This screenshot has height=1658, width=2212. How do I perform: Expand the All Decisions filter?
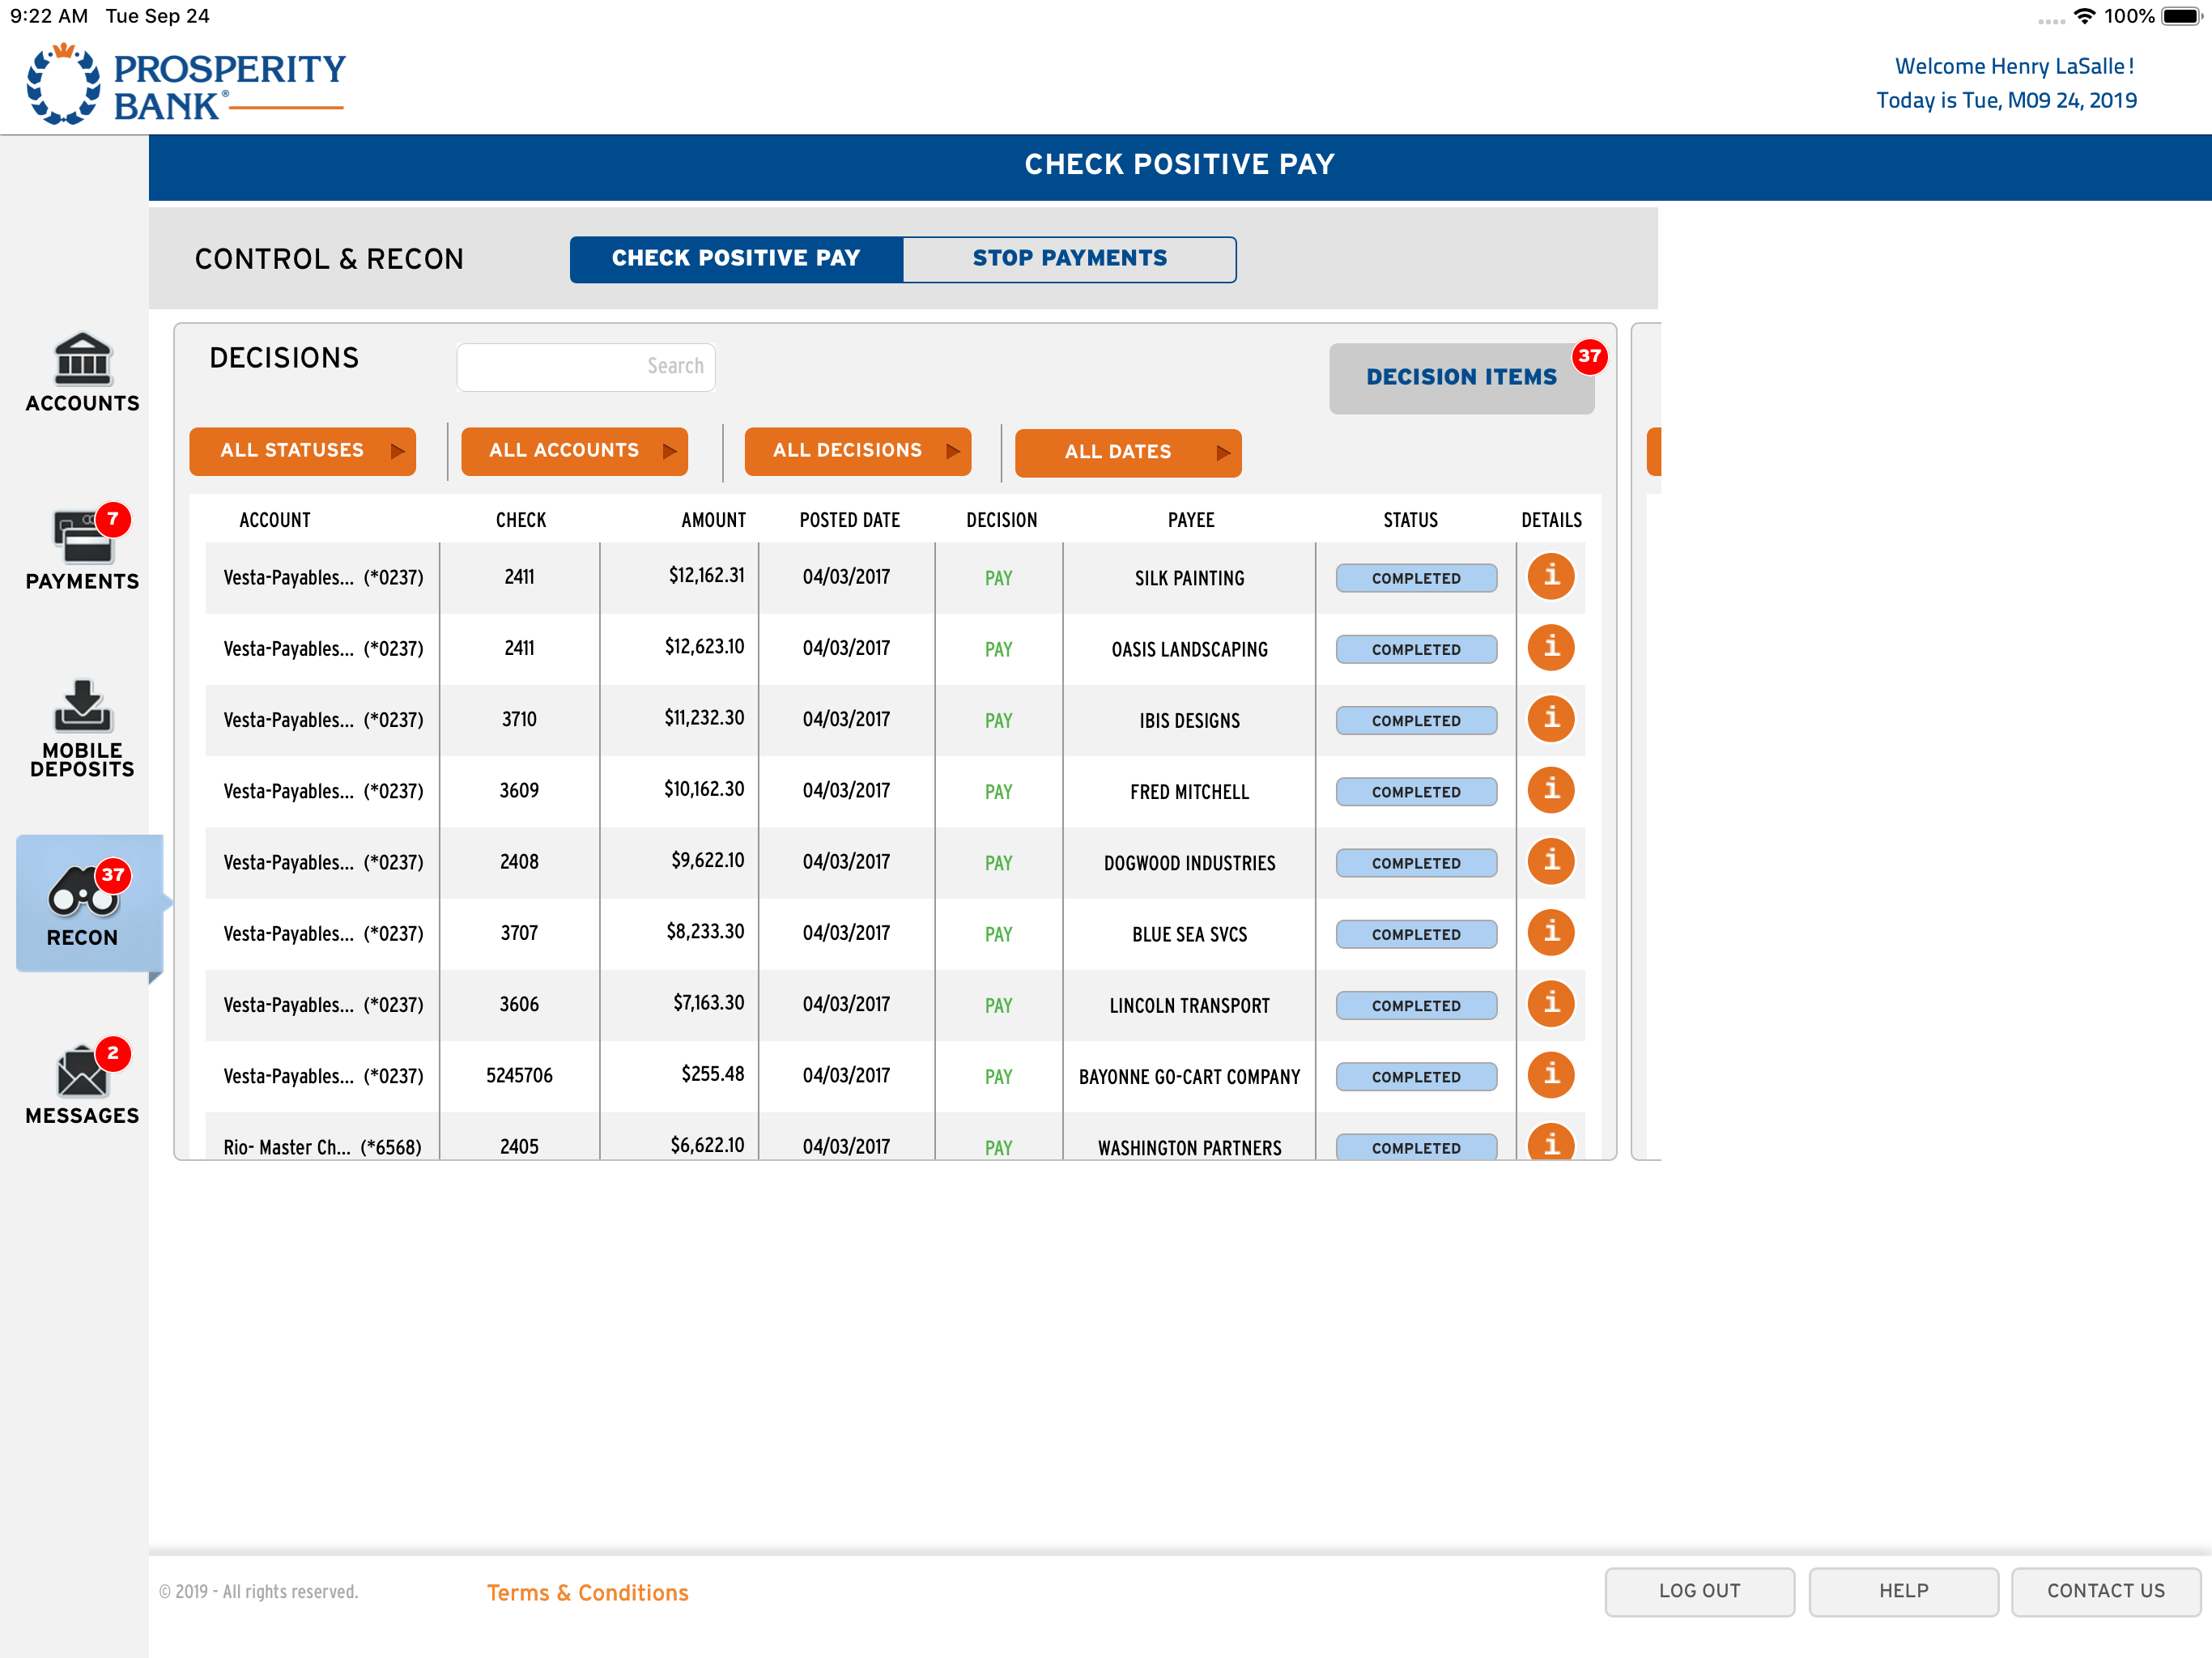pyautogui.click(x=858, y=451)
